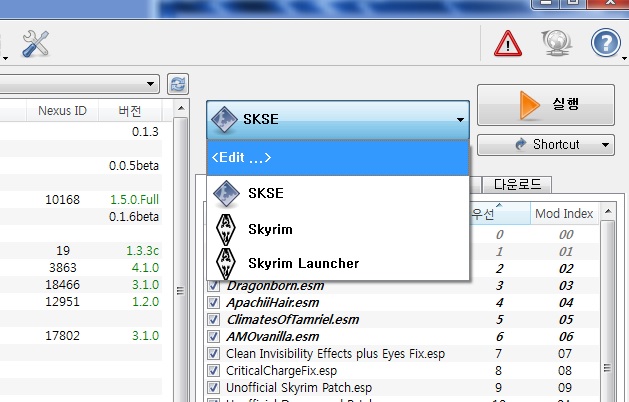The image size is (629, 402).
Task: Click the version 1.3.3c cell
Action: (x=142, y=250)
